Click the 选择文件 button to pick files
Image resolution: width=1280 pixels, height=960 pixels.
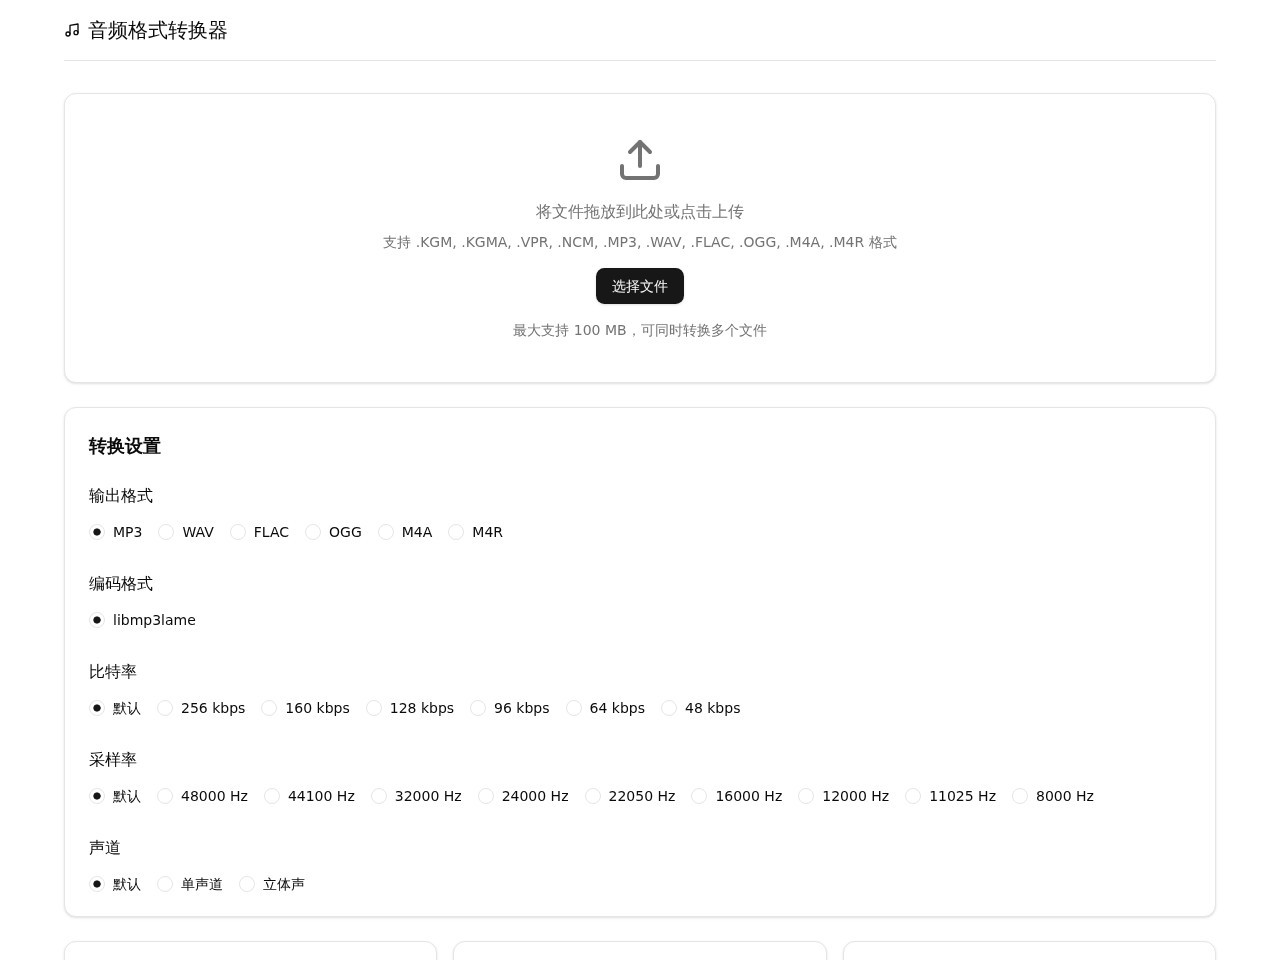[640, 286]
